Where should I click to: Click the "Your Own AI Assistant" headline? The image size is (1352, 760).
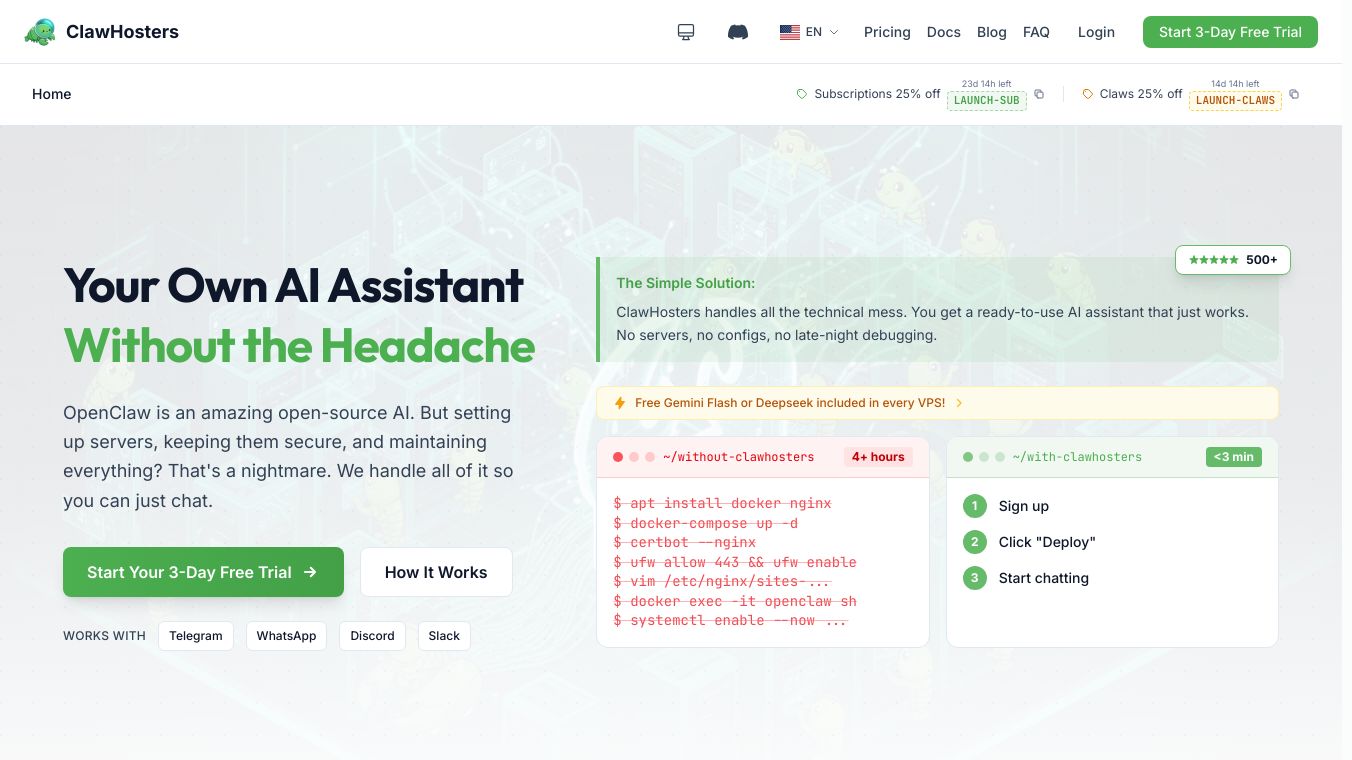click(x=293, y=286)
